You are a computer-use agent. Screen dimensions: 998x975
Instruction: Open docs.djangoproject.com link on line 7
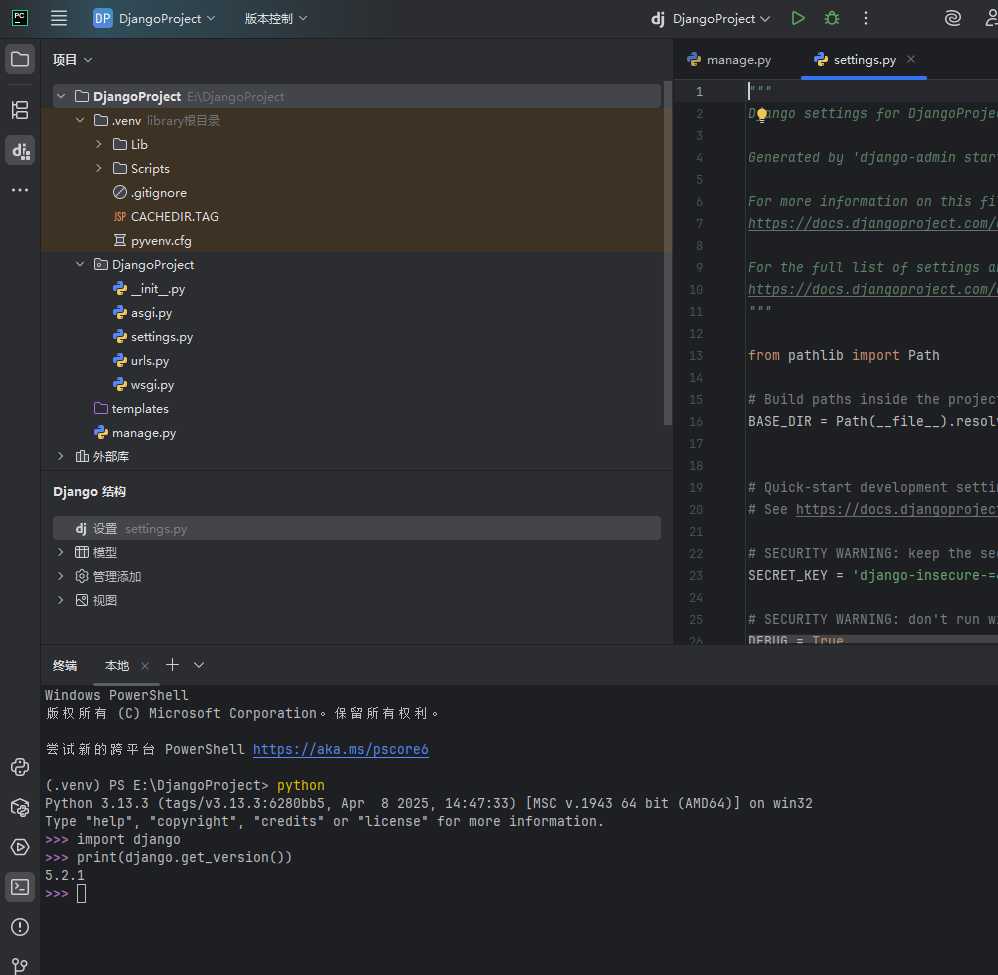coord(873,223)
